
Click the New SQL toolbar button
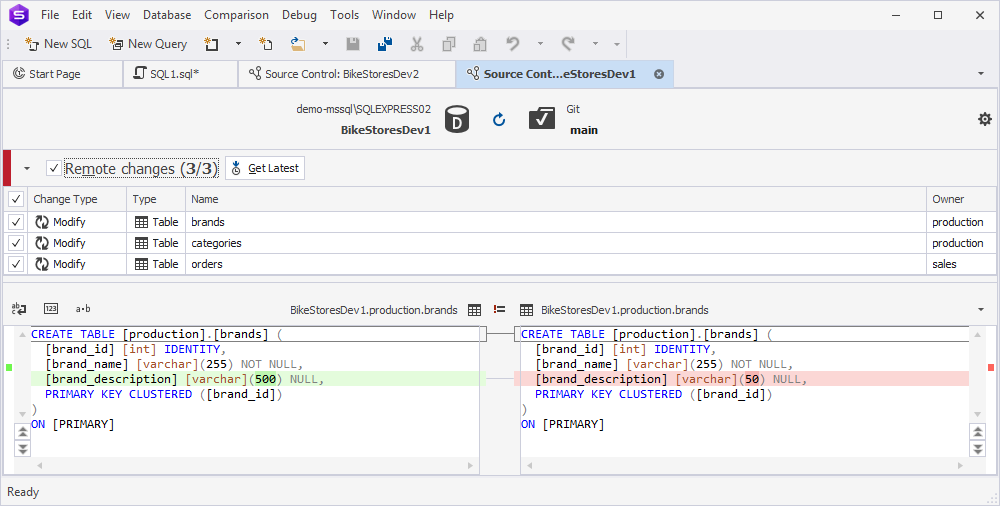pos(58,44)
